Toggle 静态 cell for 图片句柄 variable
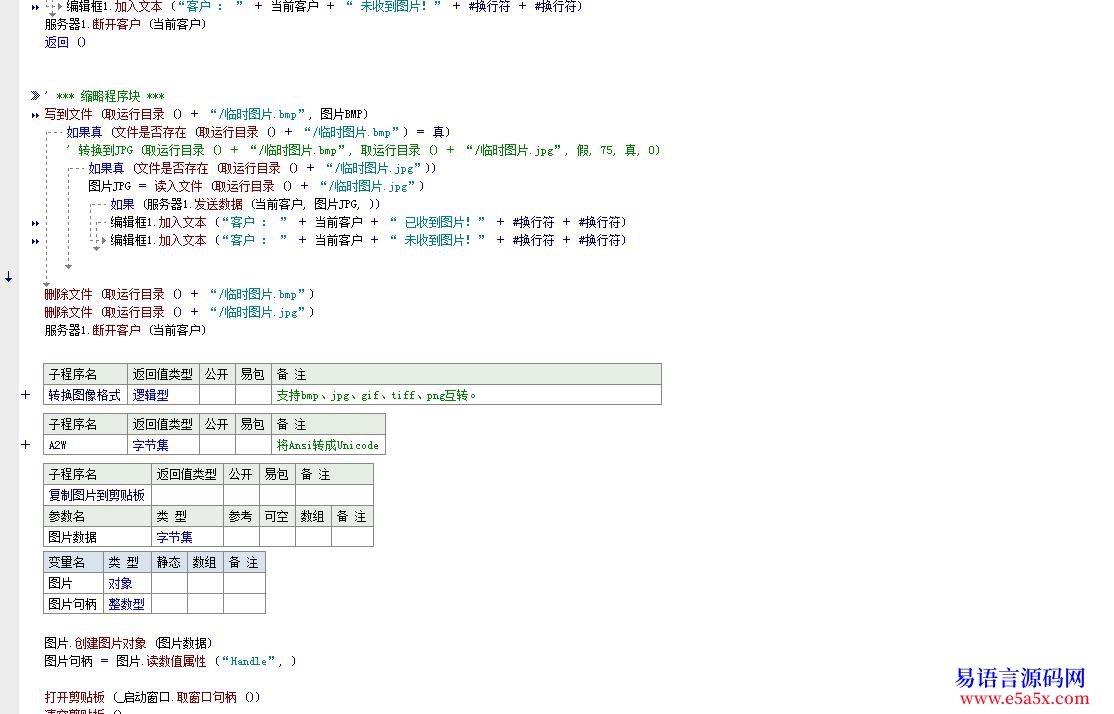Screen dimensions: 1114x714 169,604
